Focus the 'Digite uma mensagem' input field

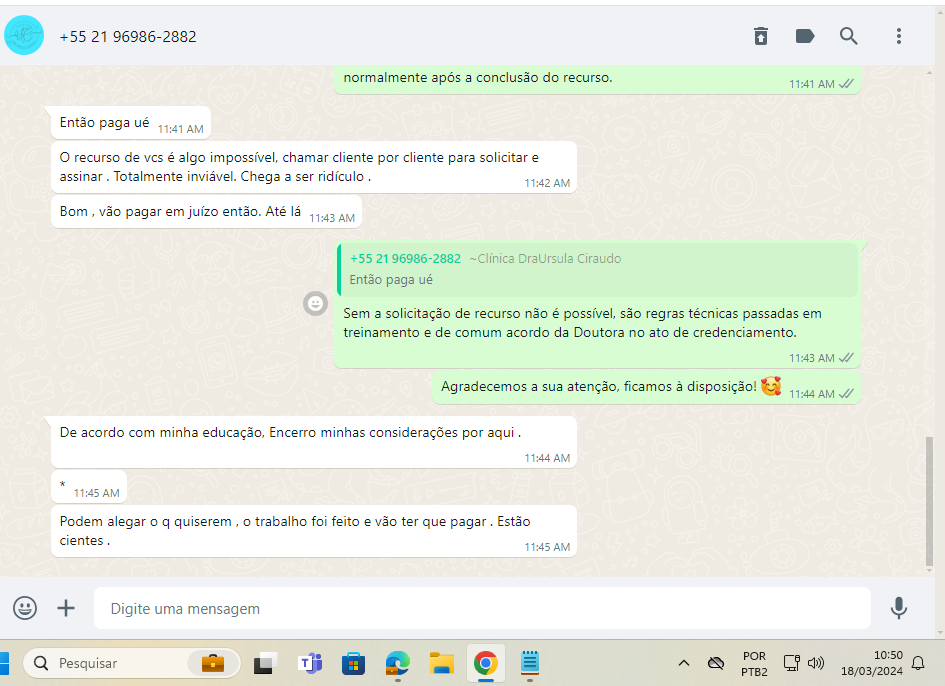click(x=482, y=608)
